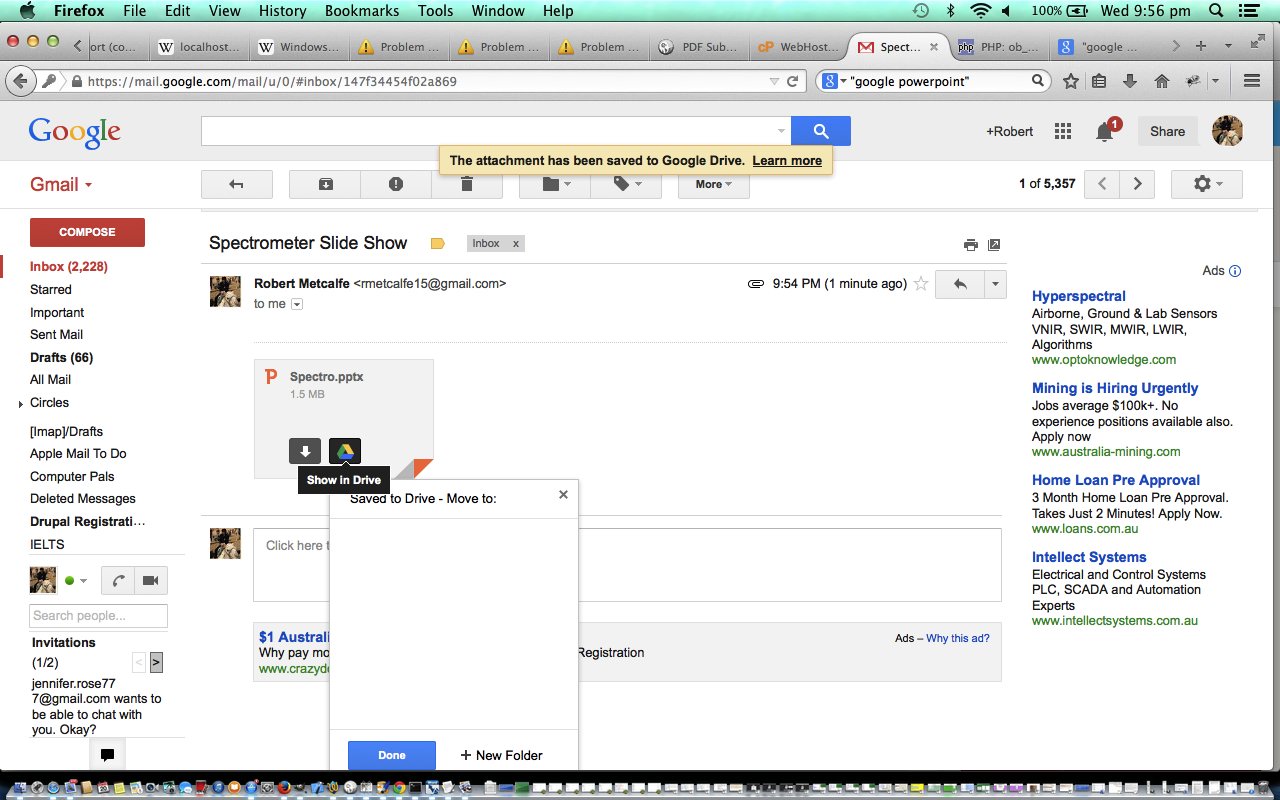
Task: Click the Spotlight search icon
Action: pos(1216,11)
